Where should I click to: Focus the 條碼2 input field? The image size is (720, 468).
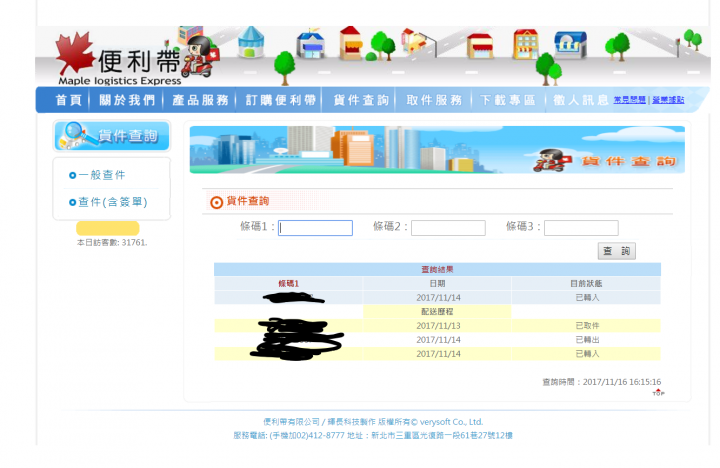[448, 228]
